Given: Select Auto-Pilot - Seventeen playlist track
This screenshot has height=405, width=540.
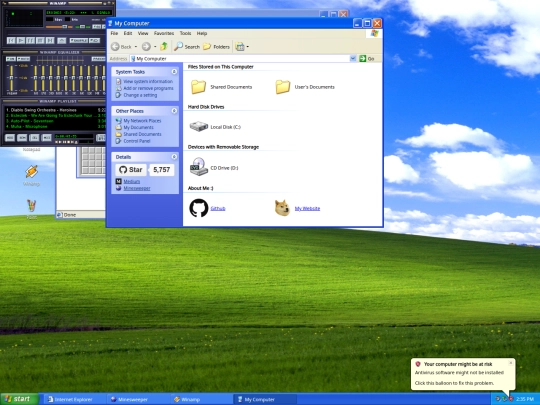Looking at the screenshot, I should 55,121.
